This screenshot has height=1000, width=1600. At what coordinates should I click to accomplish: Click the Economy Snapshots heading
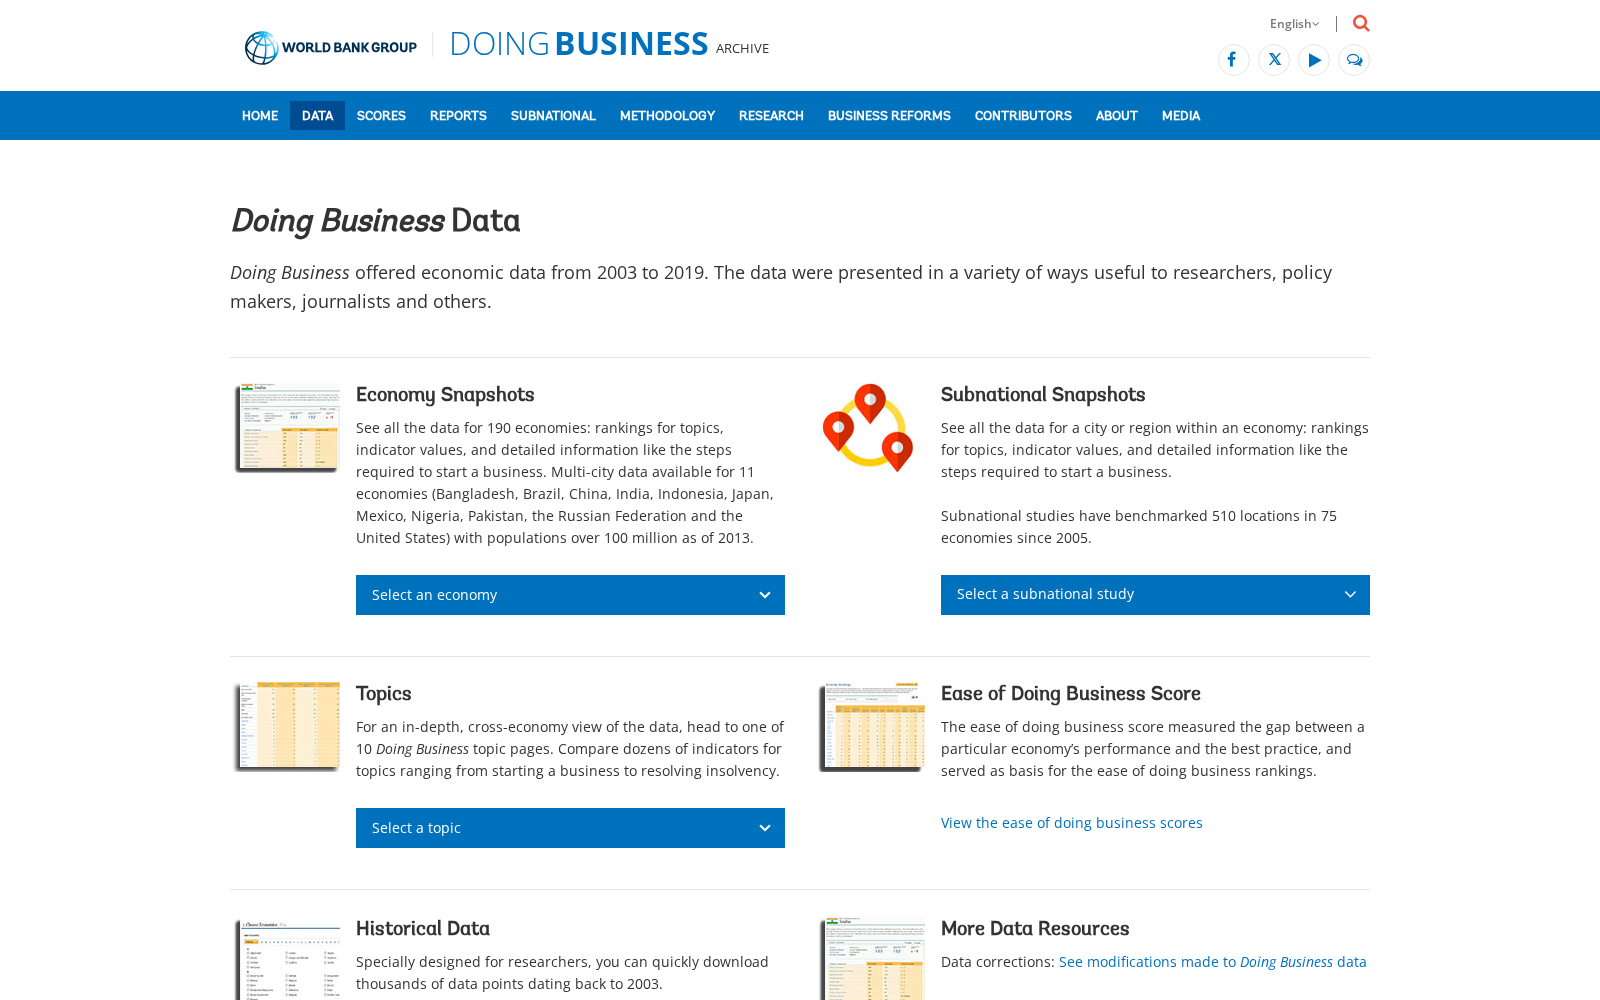pos(445,396)
